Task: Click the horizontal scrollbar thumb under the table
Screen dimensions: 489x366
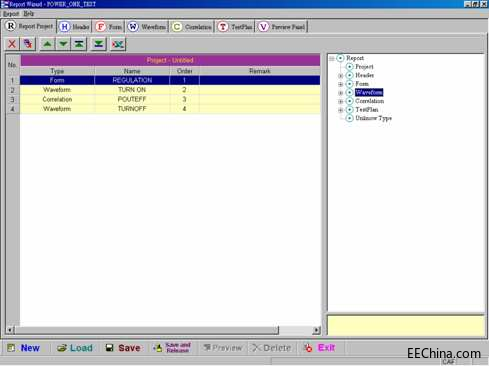Action: point(146,330)
